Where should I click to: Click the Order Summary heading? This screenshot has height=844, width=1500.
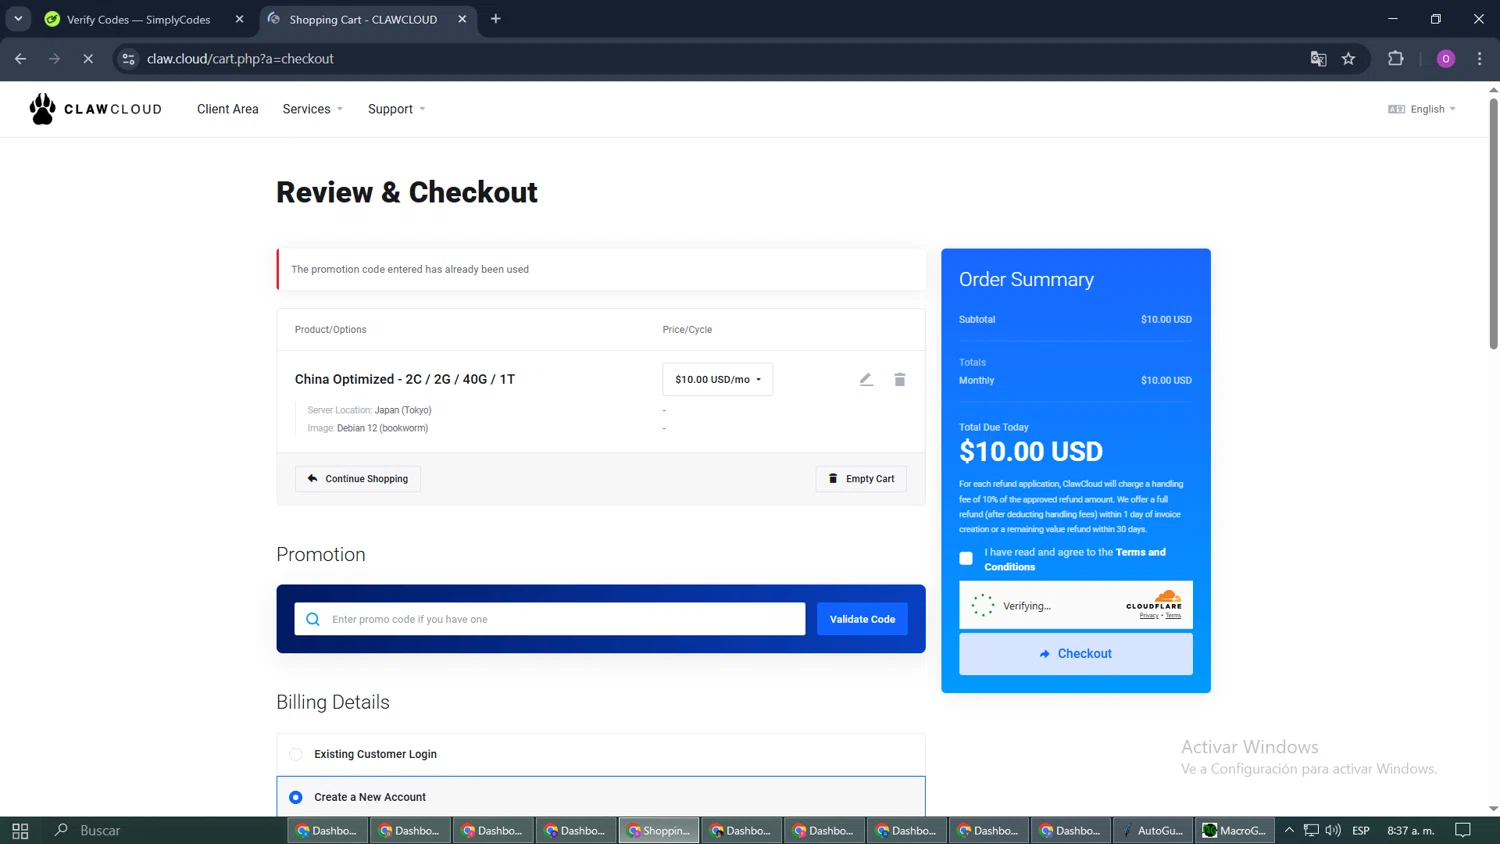pos(1026,280)
